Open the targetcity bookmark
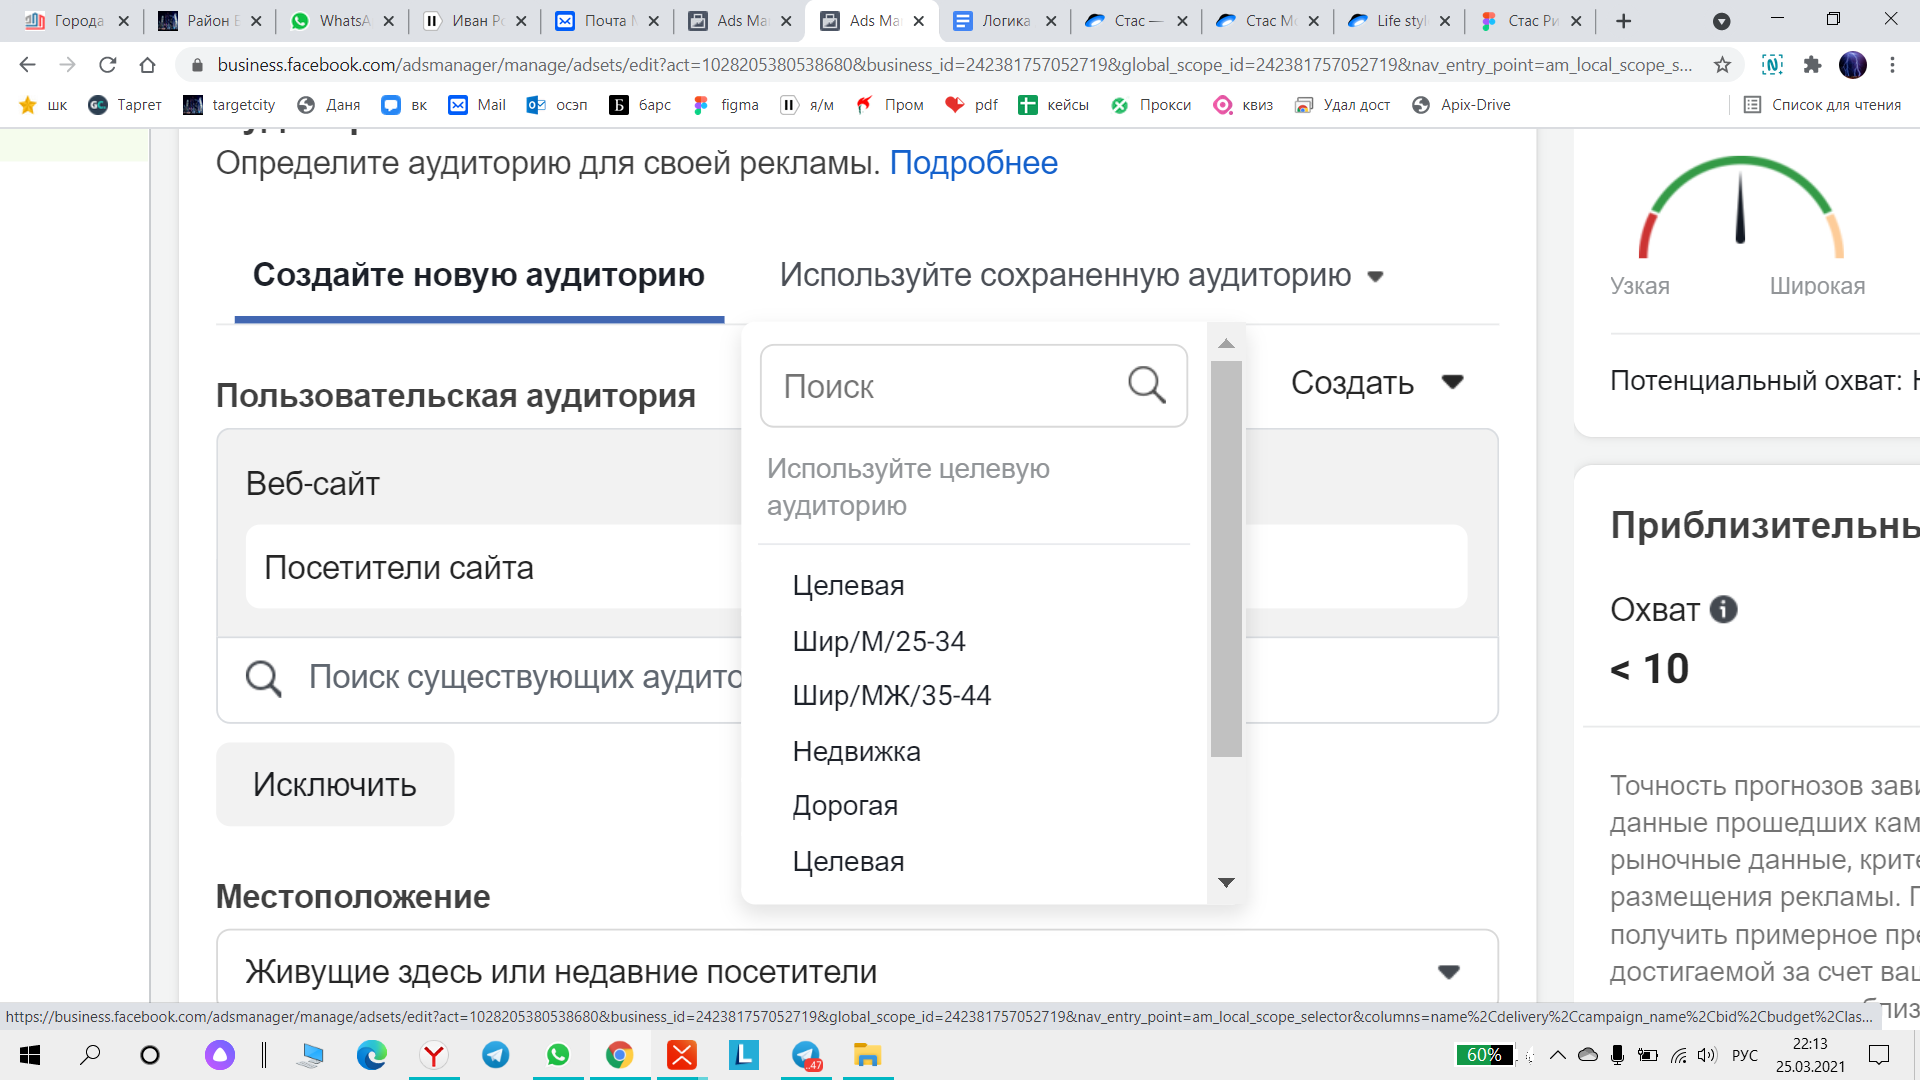The image size is (1920, 1080). pyautogui.click(x=229, y=105)
